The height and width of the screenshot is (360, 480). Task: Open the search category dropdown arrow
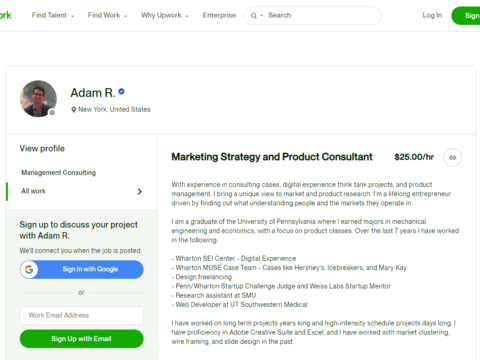coord(262,16)
